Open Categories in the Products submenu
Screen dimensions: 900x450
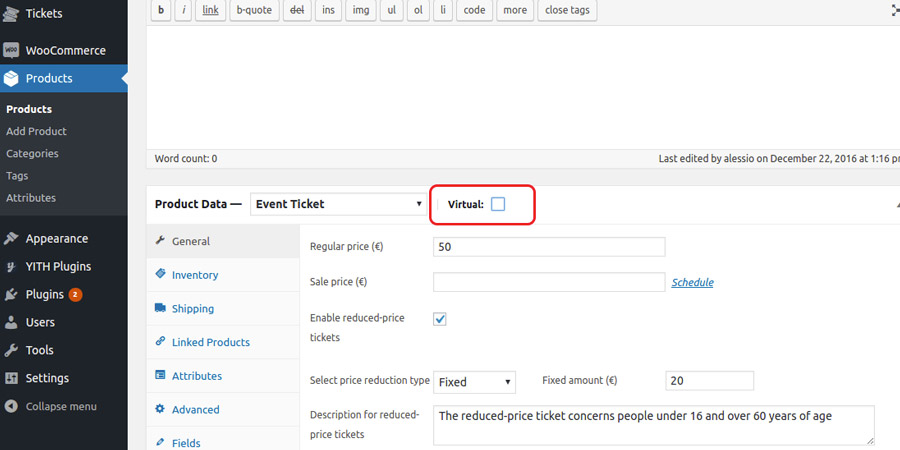click(x=32, y=154)
